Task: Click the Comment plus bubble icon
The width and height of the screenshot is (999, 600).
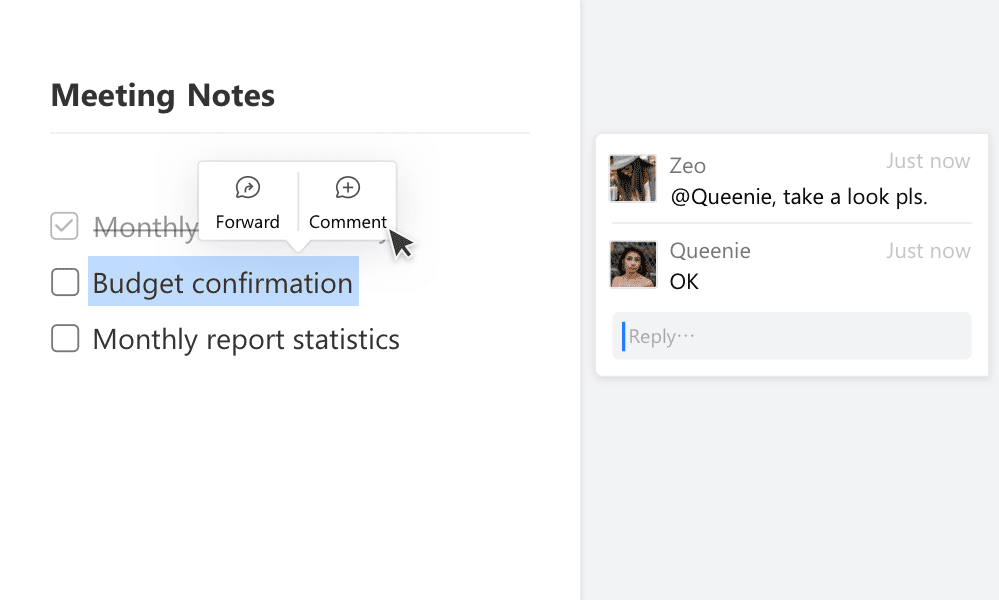Action: (347, 187)
